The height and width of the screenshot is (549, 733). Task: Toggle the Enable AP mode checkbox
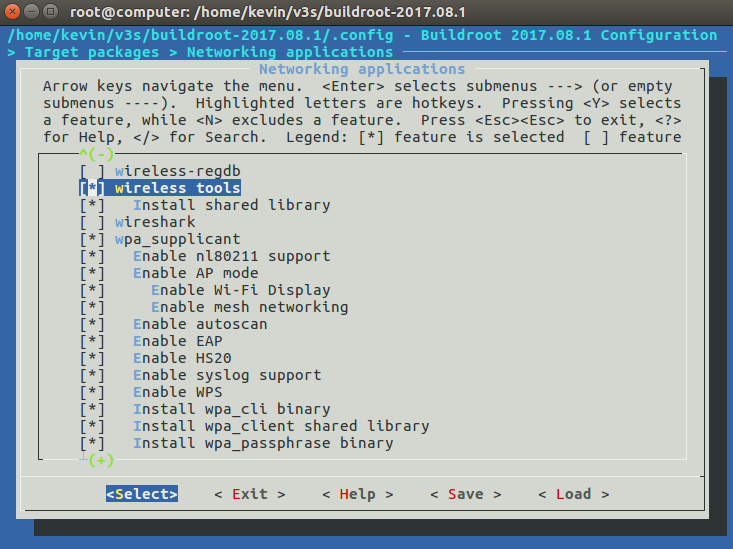click(92, 273)
